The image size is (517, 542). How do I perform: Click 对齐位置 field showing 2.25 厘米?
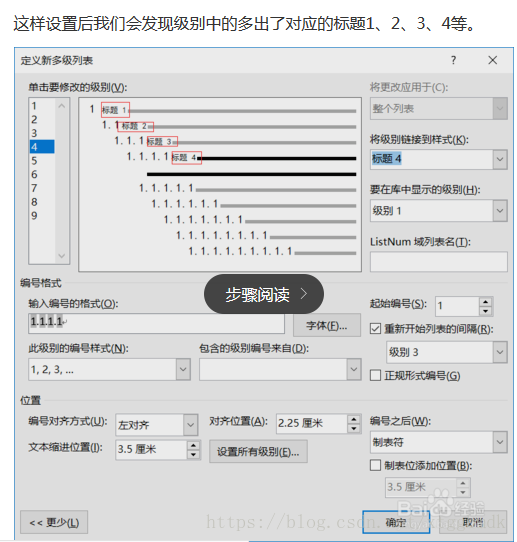coord(312,423)
